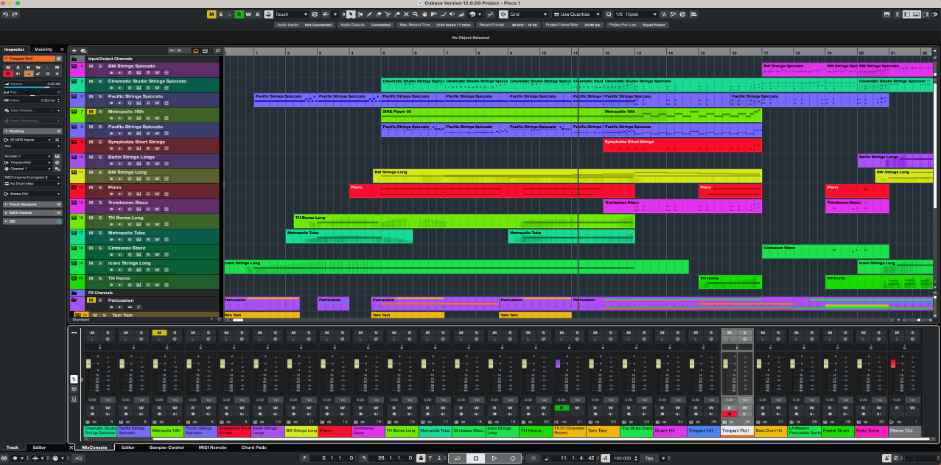Mute the BBI Strings Spiccato track
Viewport: 941px width, 465px height.
(x=91, y=66)
